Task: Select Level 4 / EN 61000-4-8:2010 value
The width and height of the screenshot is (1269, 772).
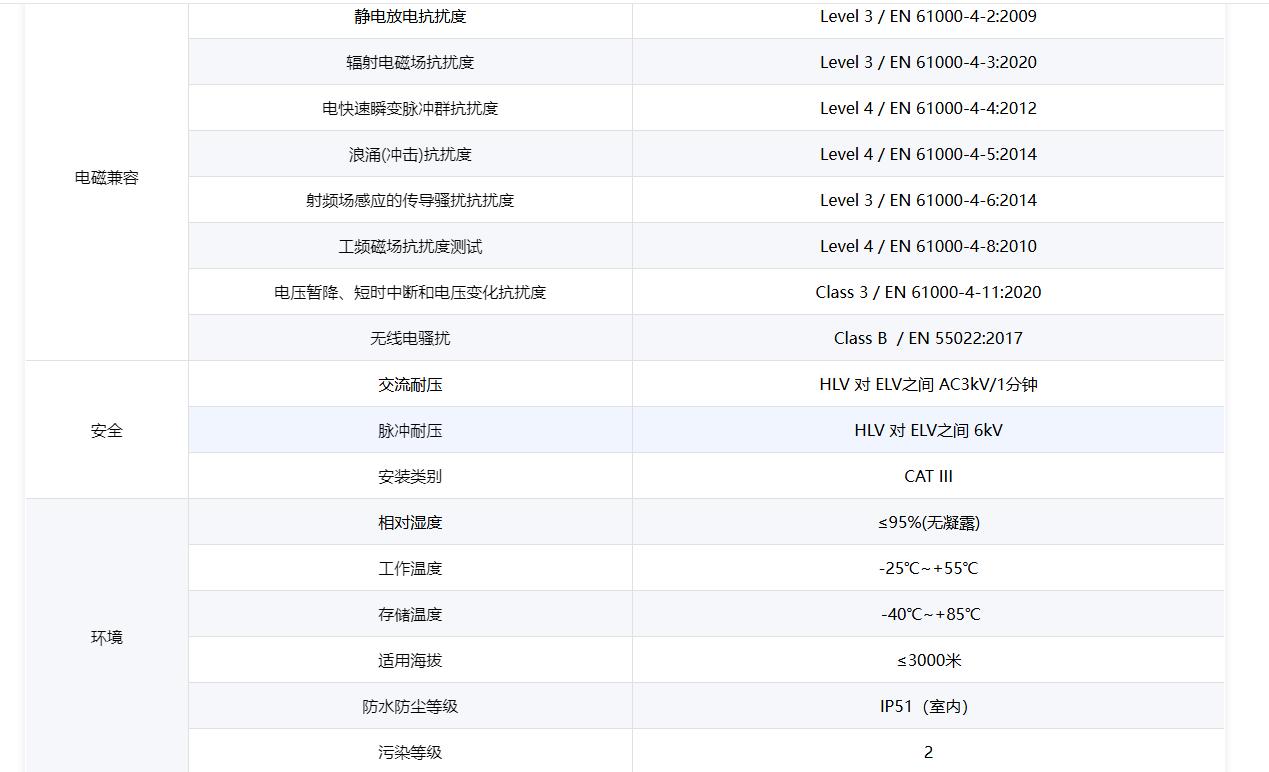Action: [x=928, y=246]
